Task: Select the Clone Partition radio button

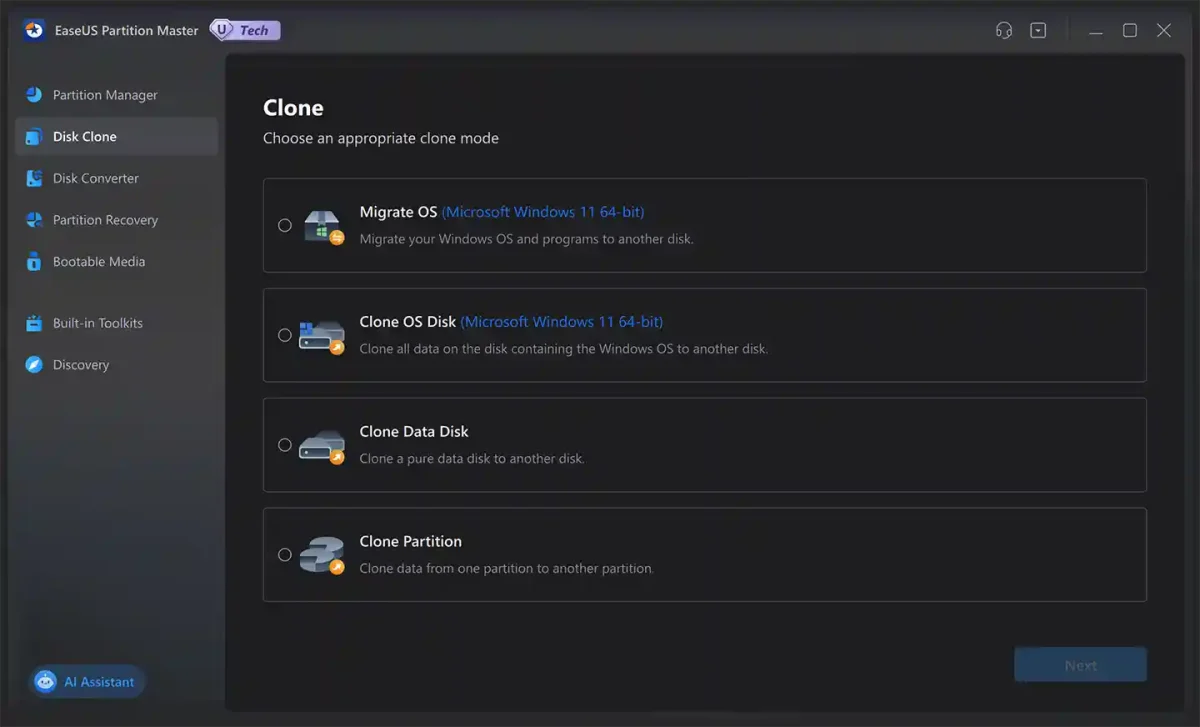Action: coord(285,555)
